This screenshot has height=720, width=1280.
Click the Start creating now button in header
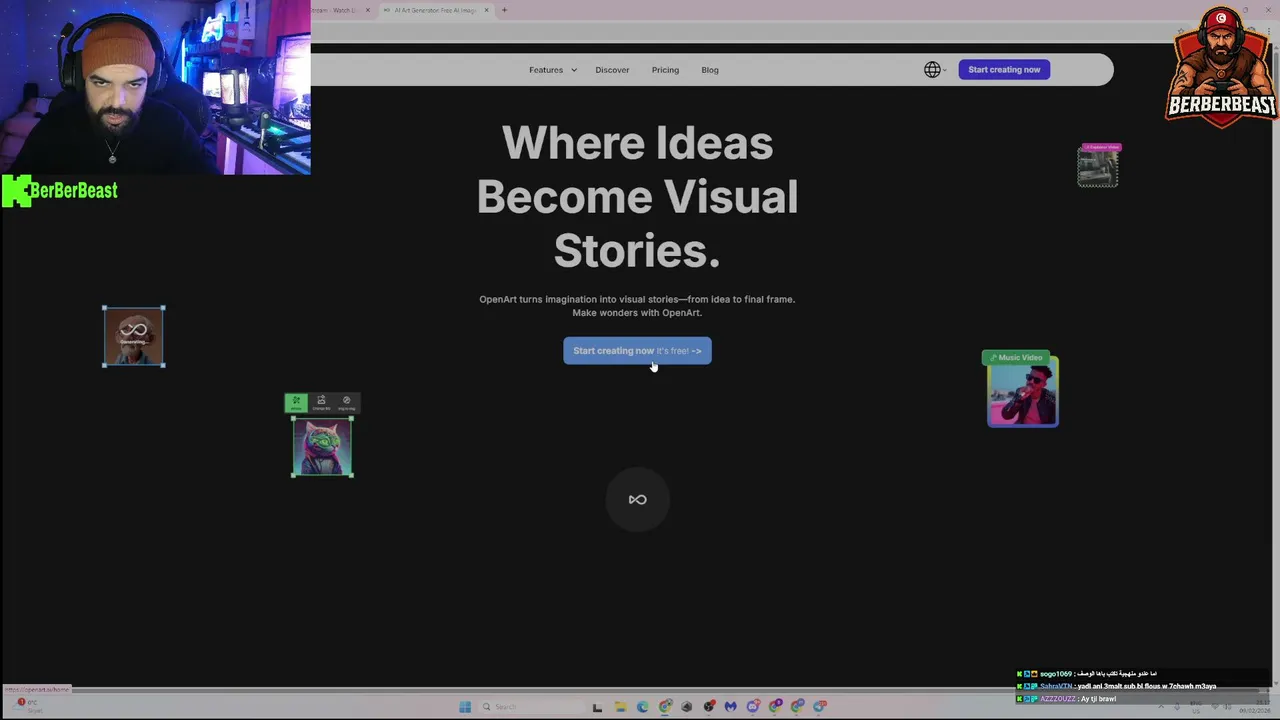tap(1004, 70)
